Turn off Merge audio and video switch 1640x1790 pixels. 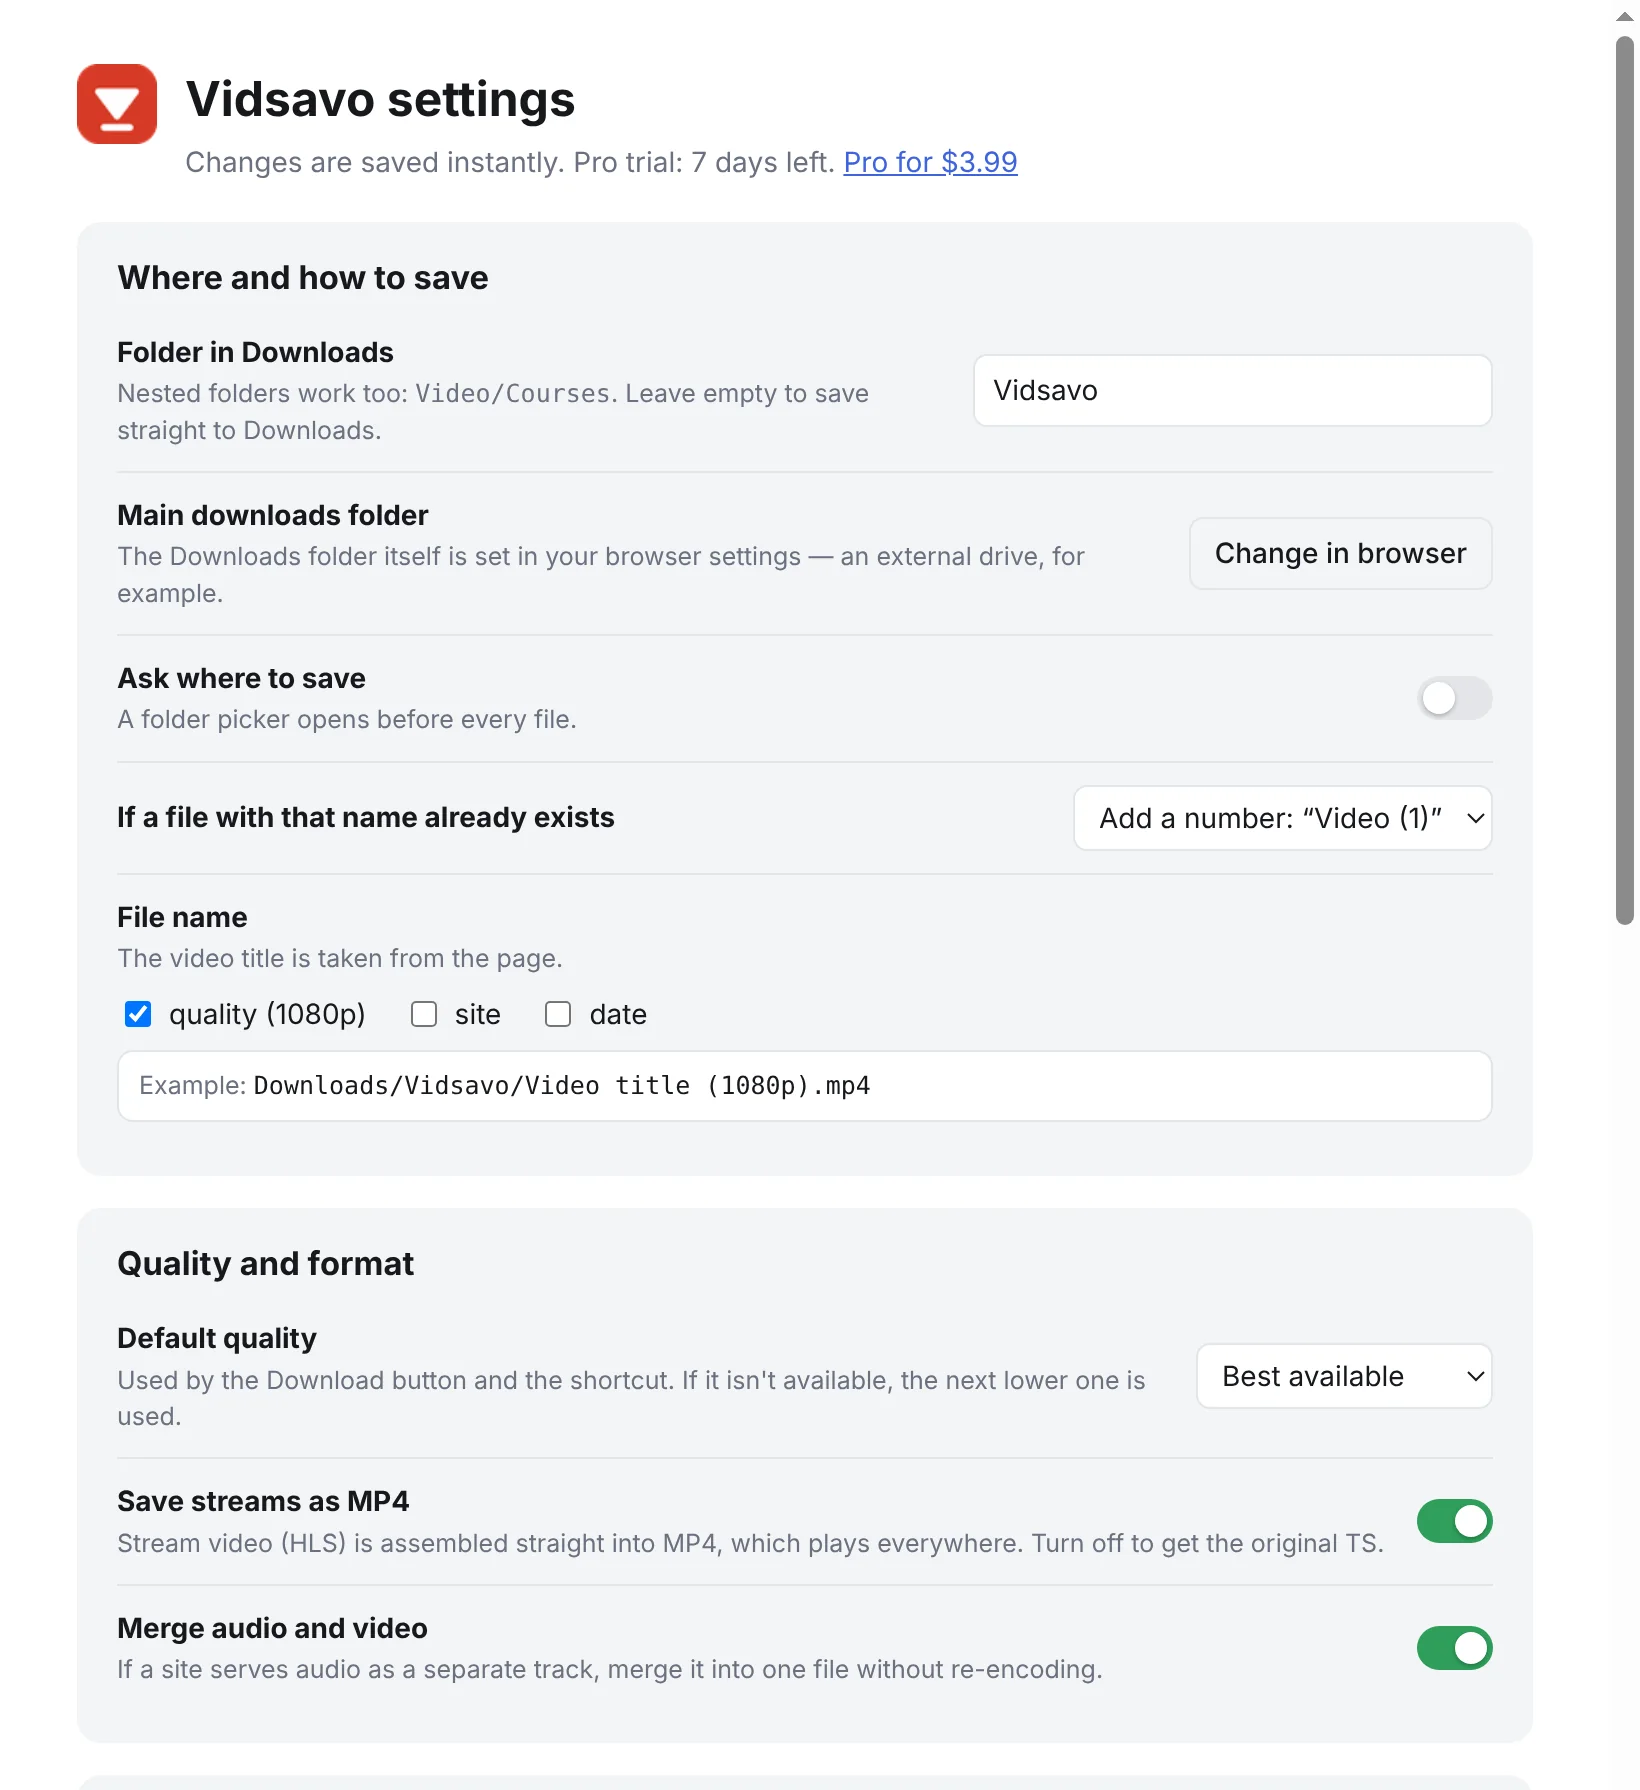tap(1454, 1648)
